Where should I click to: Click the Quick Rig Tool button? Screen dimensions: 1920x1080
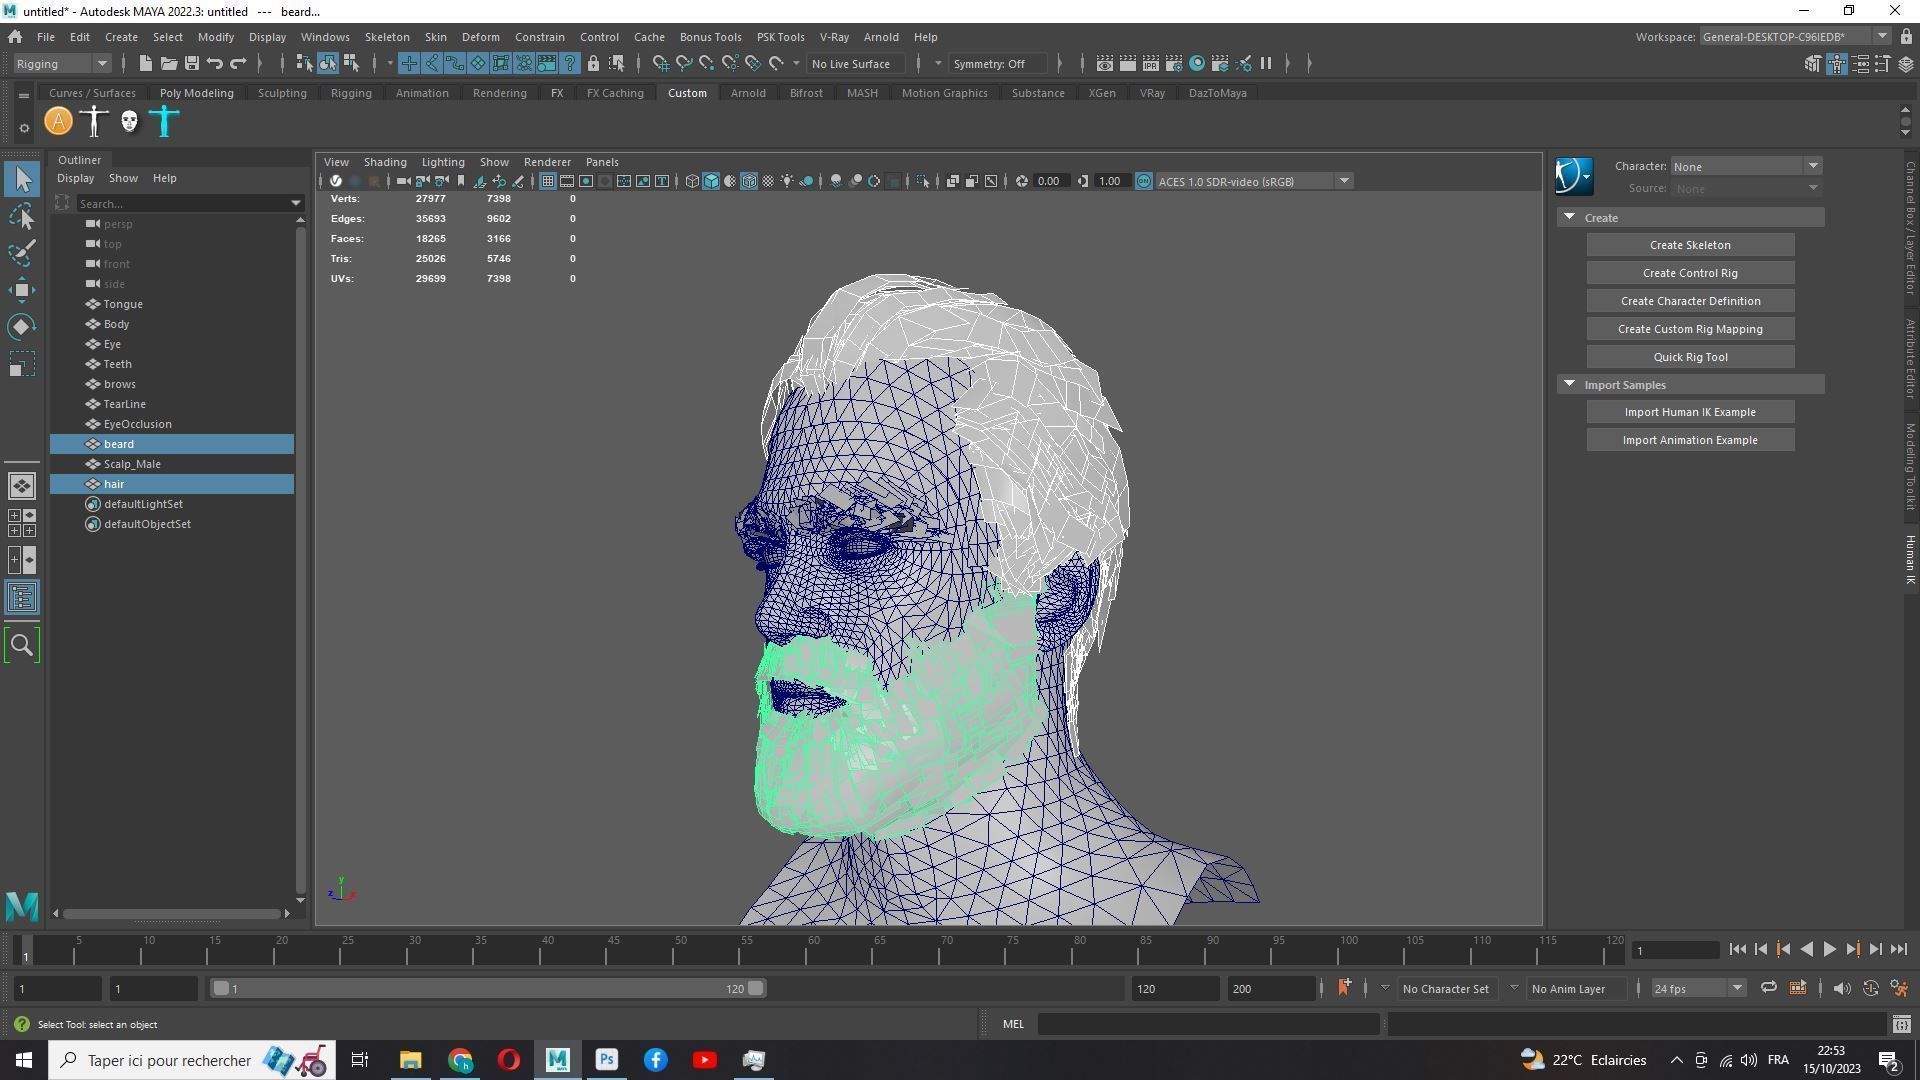pos(1690,357)
